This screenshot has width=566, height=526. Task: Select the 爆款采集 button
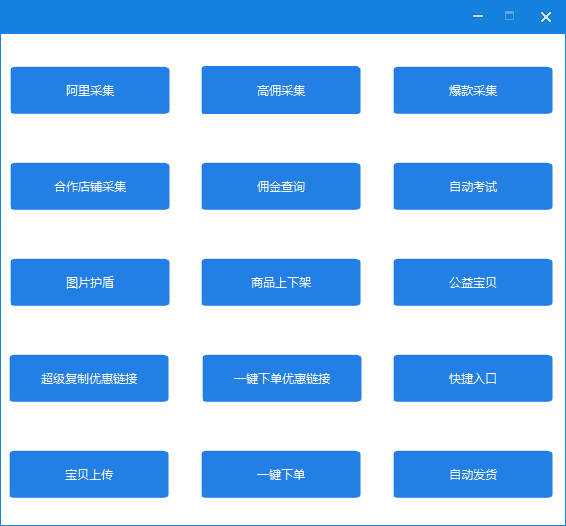click(x=473, y=90)
